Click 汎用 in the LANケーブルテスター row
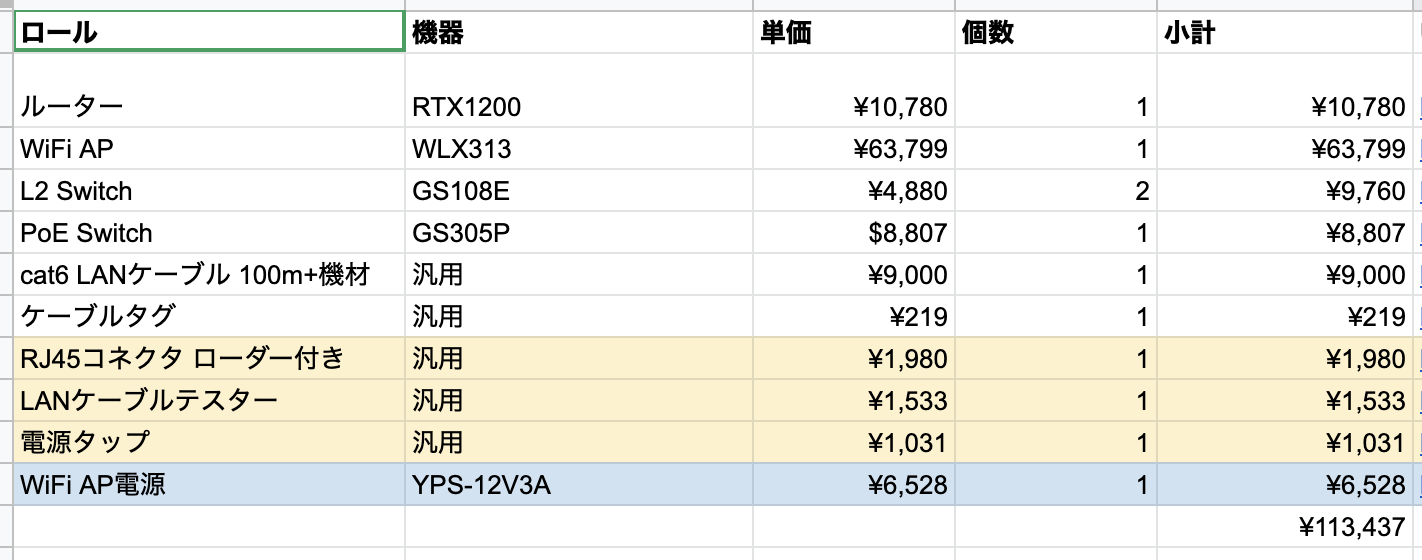This screenshot has width=1422, height=560. pyautogui.click(x=580, y=401)
